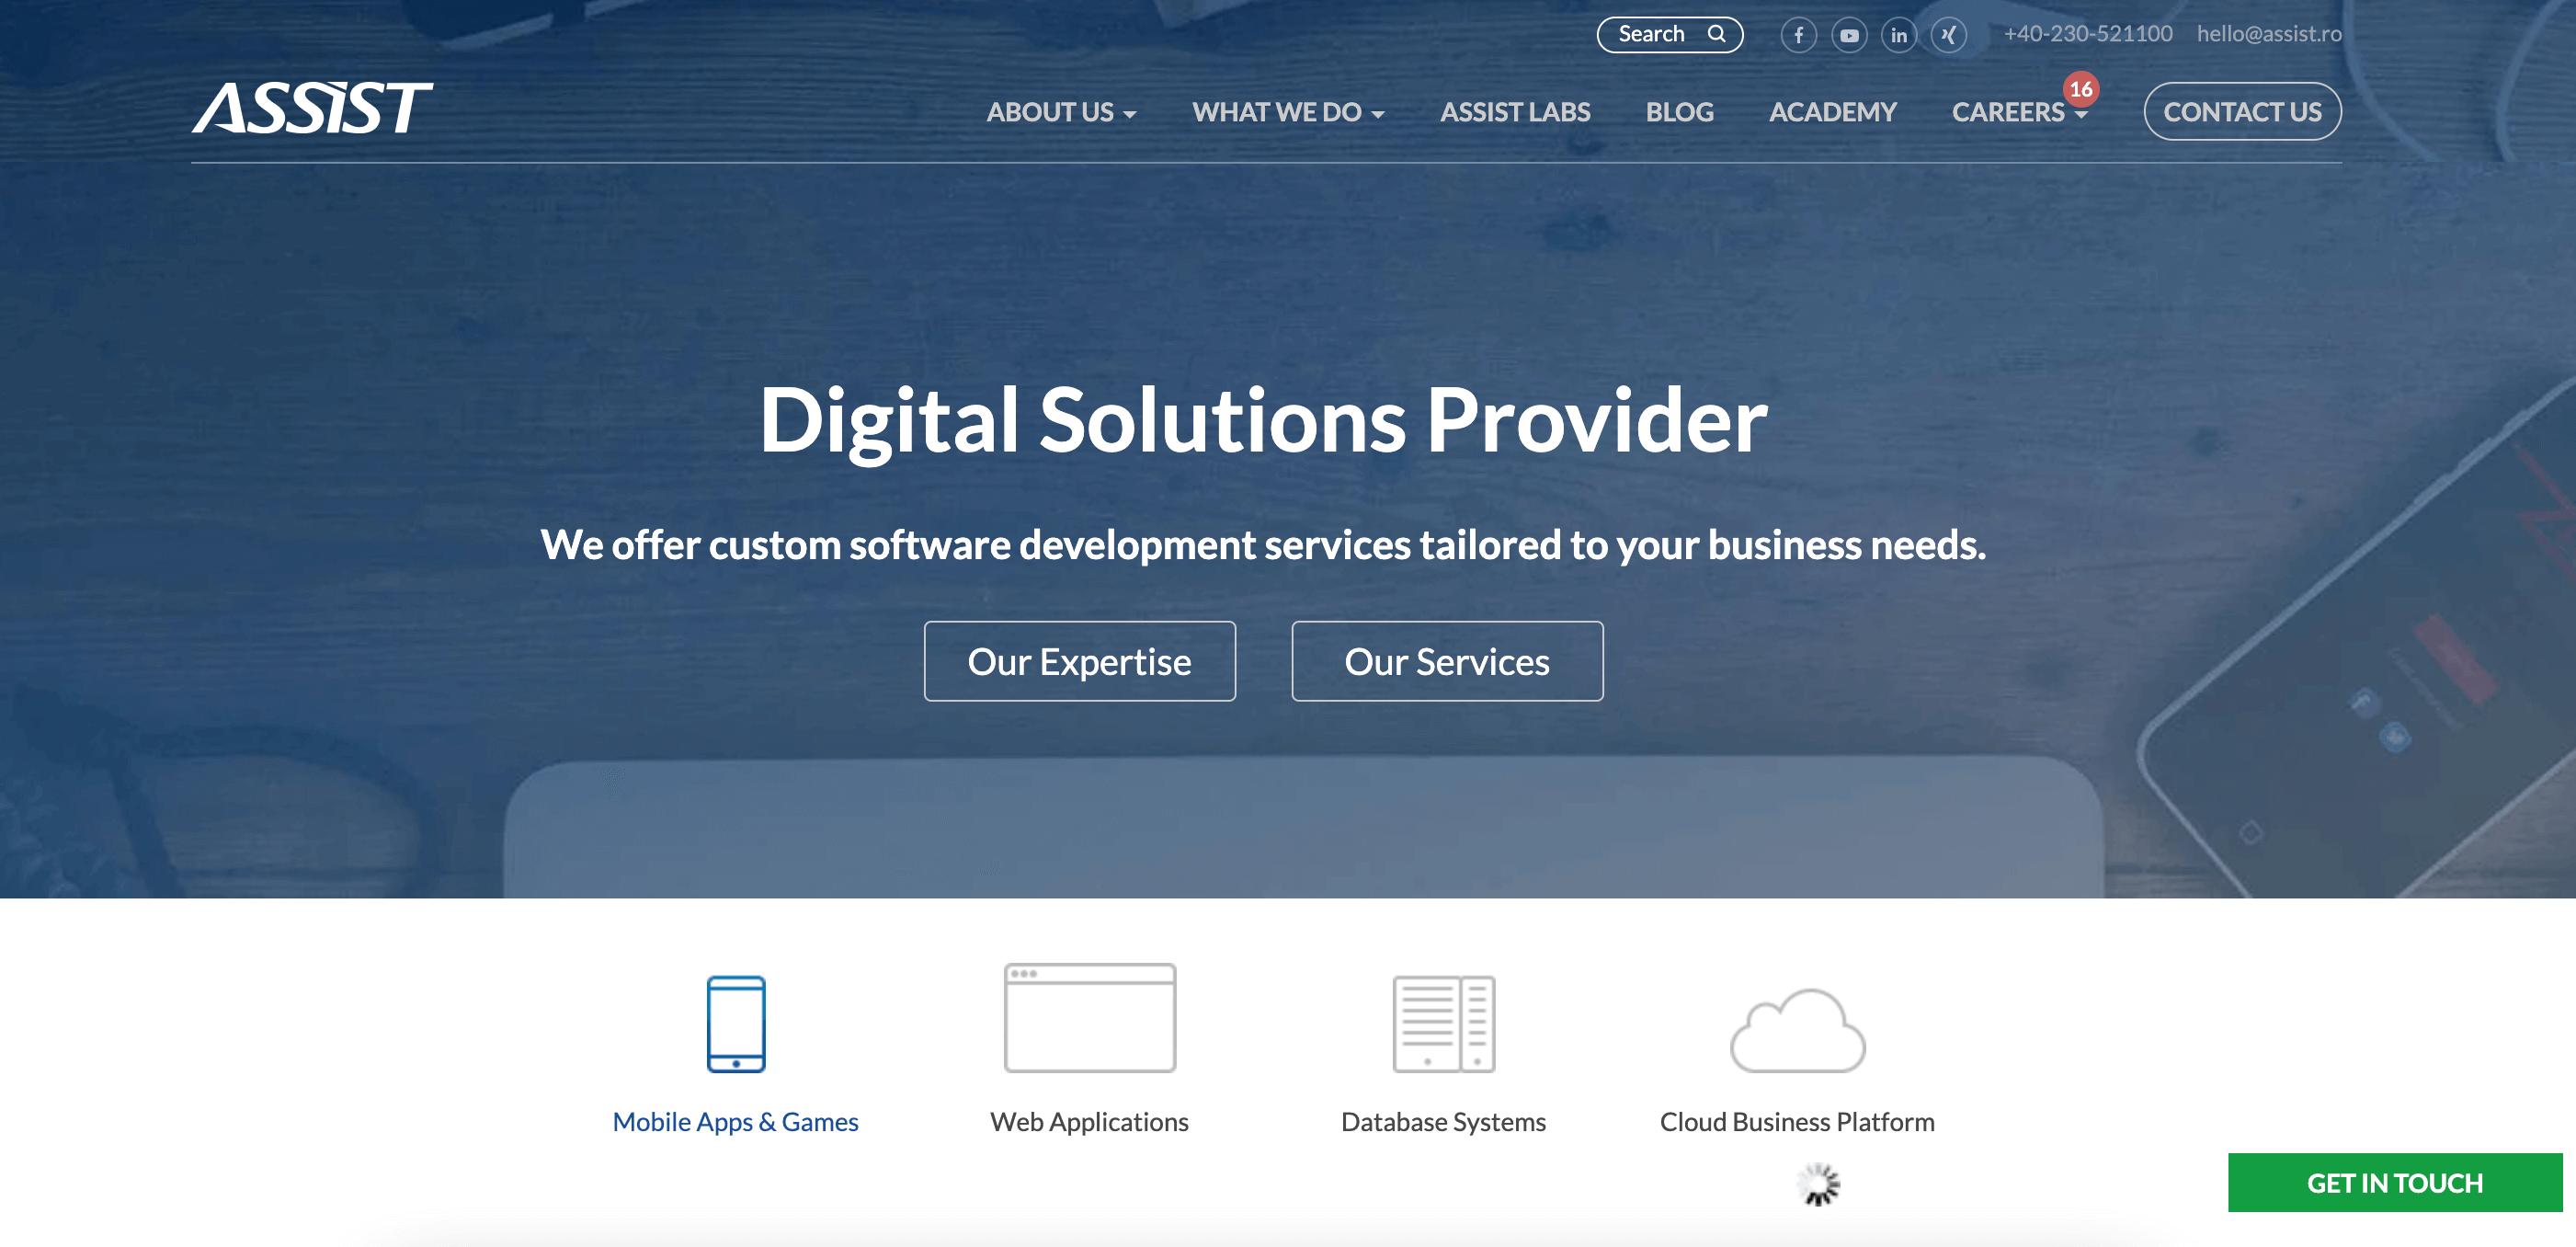
Task: Navigate to the Blog menu item
Action: [1679, 110]
